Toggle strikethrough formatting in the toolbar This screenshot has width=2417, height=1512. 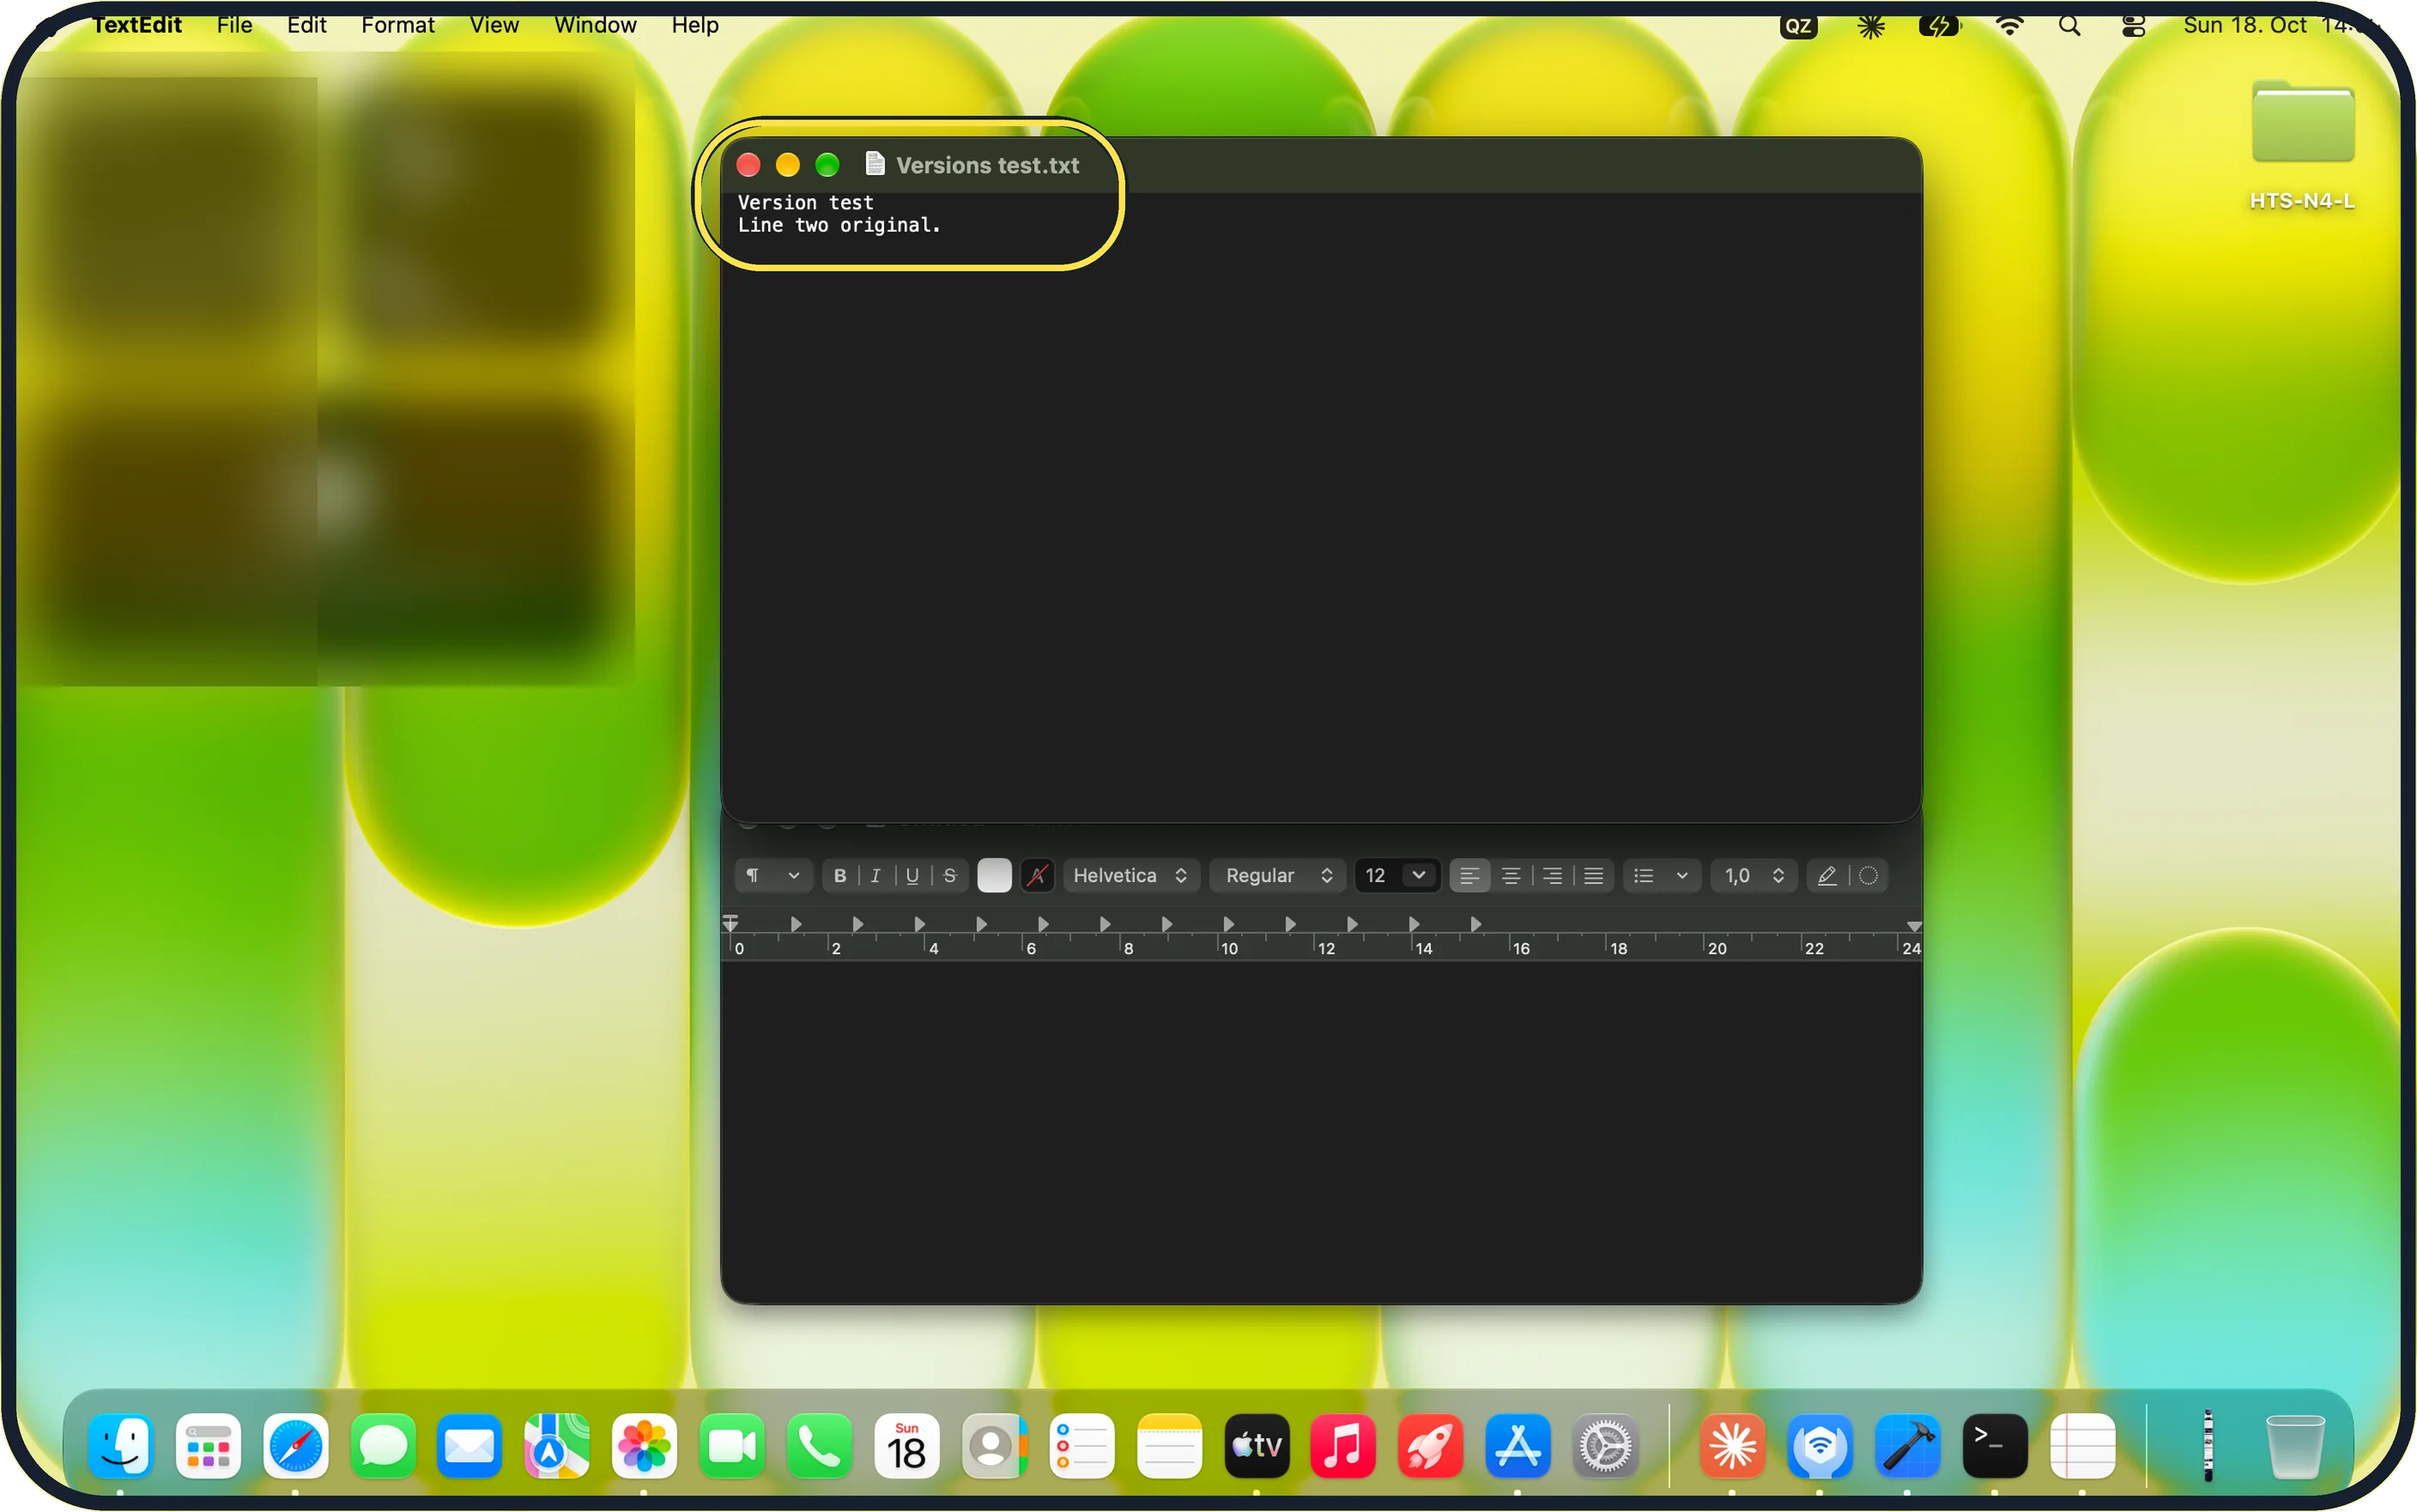[950, 876]
